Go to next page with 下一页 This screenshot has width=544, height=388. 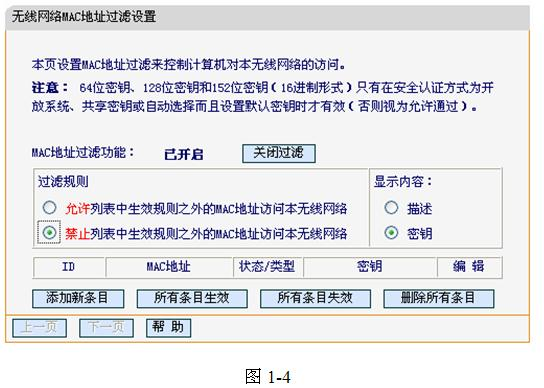(x=106, y=328)
